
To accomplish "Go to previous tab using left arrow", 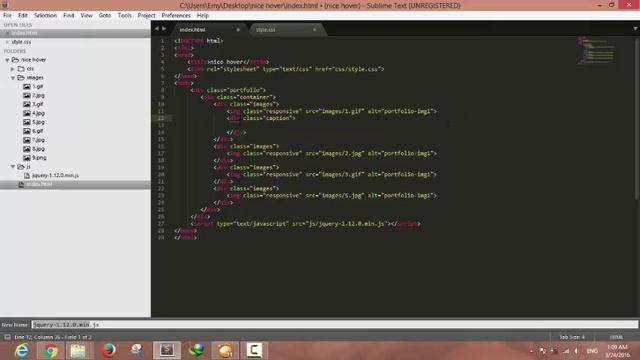I will [x=157, y=29].
